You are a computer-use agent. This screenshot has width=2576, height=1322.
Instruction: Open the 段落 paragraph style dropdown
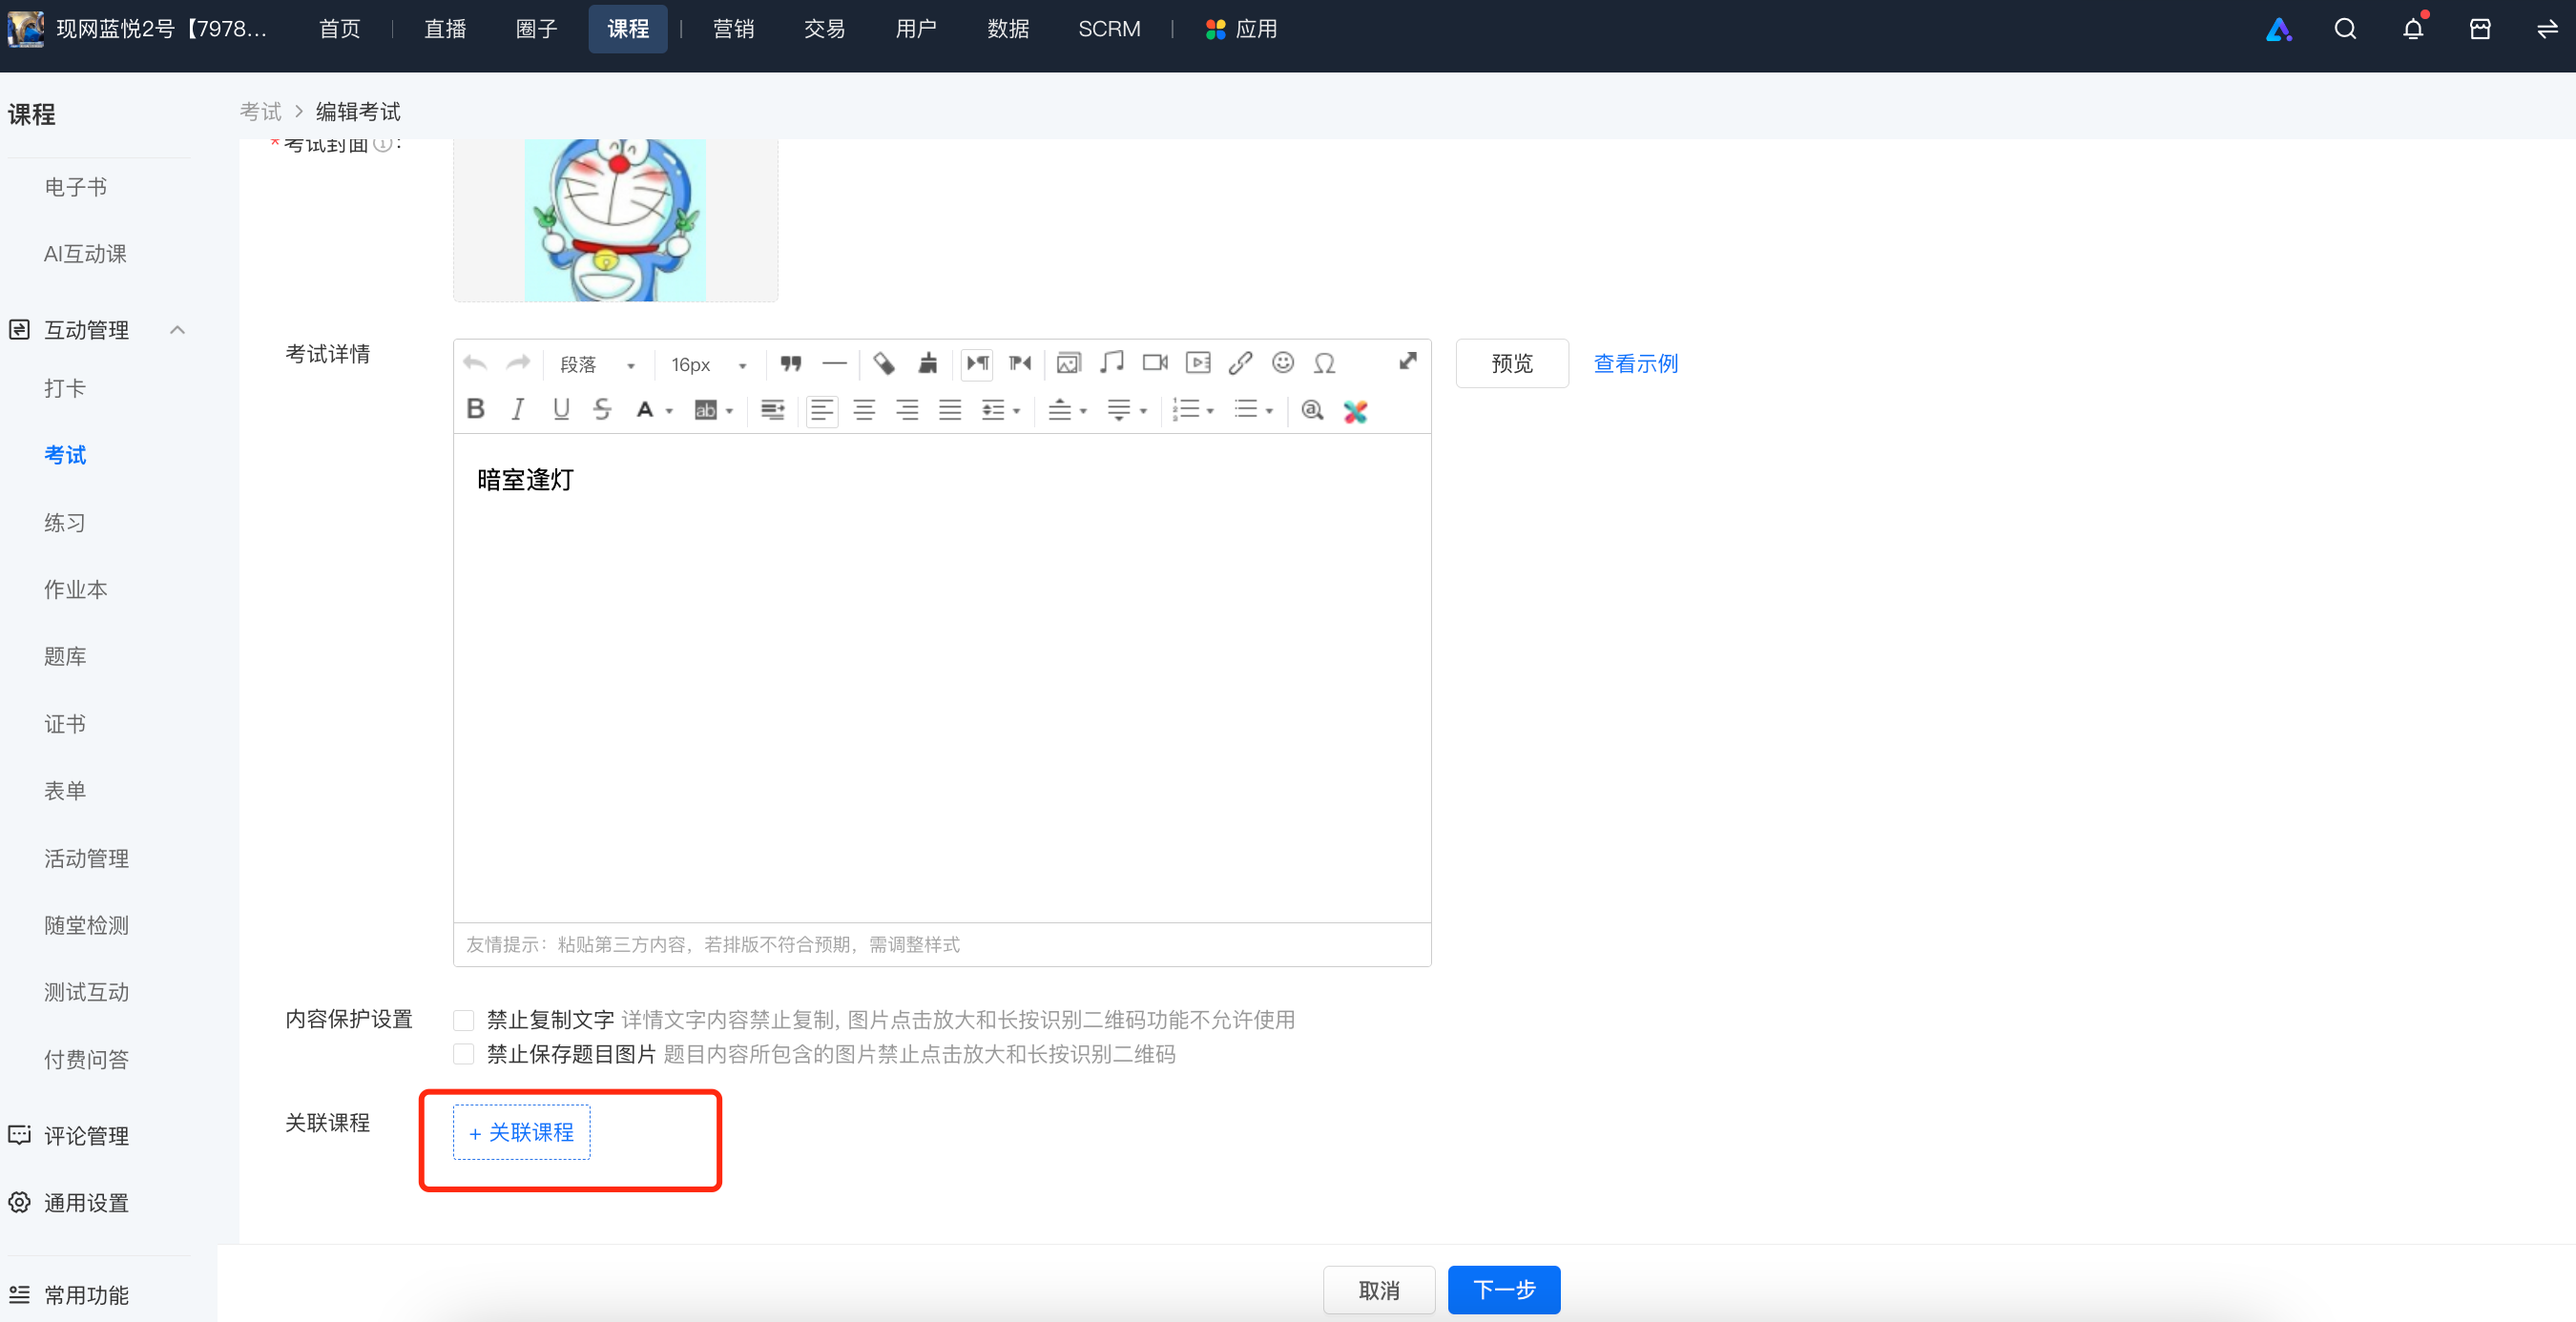click(597, 364)
